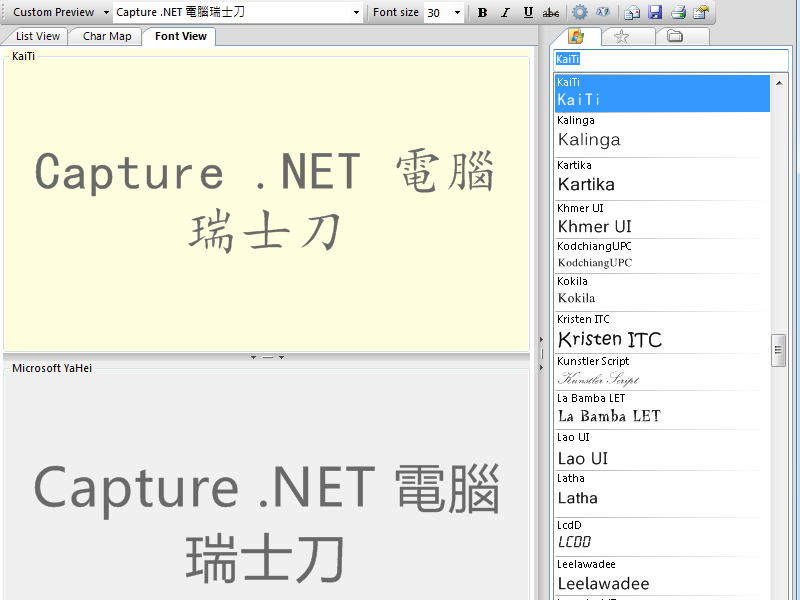Screen dimensions: 800x600
Task: Expand the preview text combo box
Action: click(x=356, y=12)
